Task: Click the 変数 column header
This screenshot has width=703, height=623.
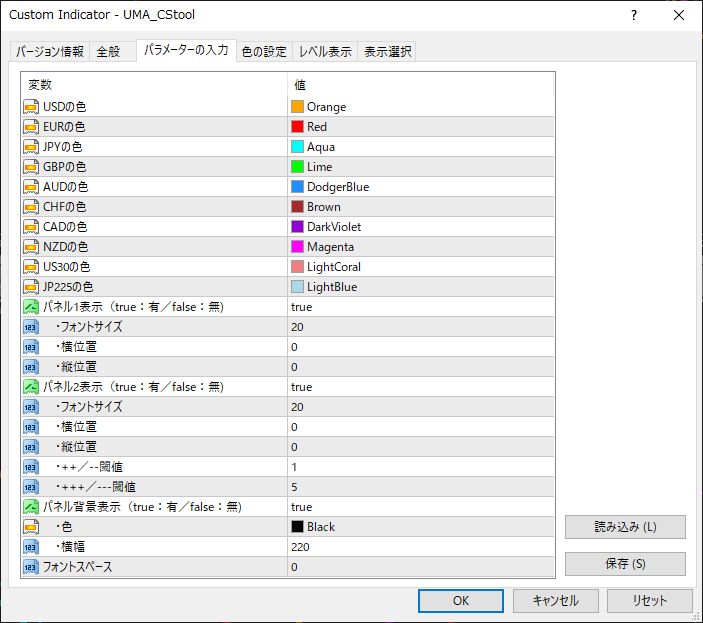Action: point(154,85)
